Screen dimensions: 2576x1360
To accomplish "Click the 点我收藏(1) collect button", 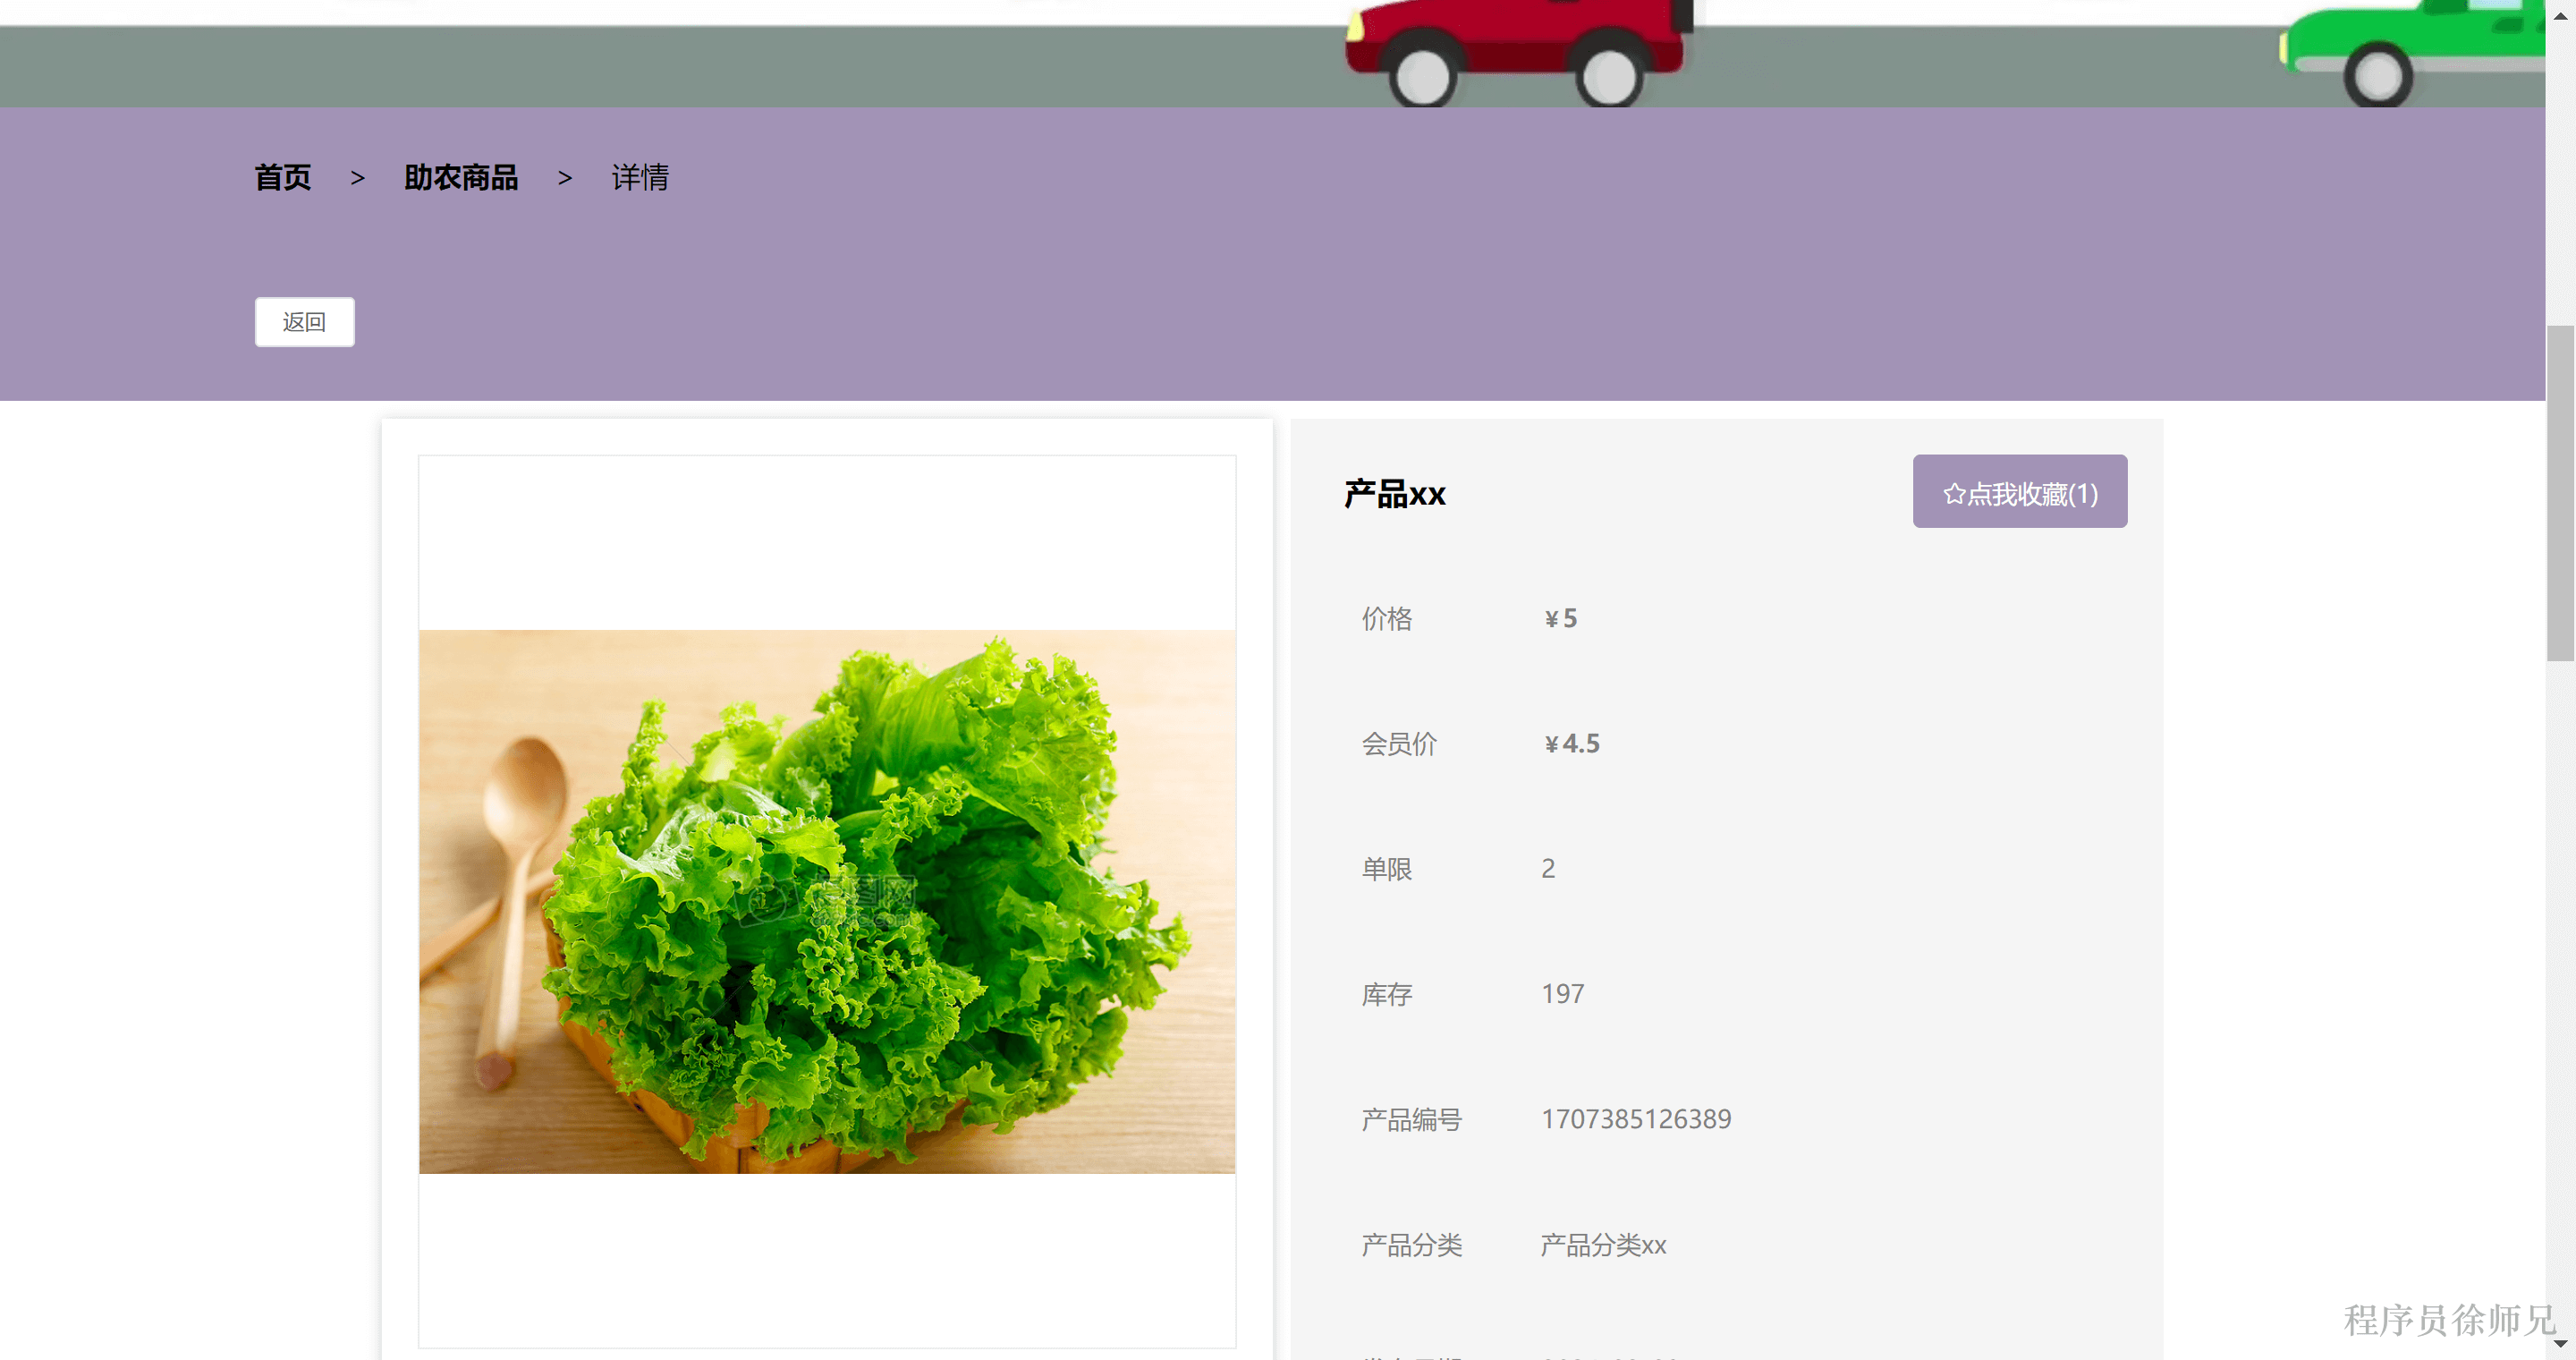I will (x=2019, y=491).
